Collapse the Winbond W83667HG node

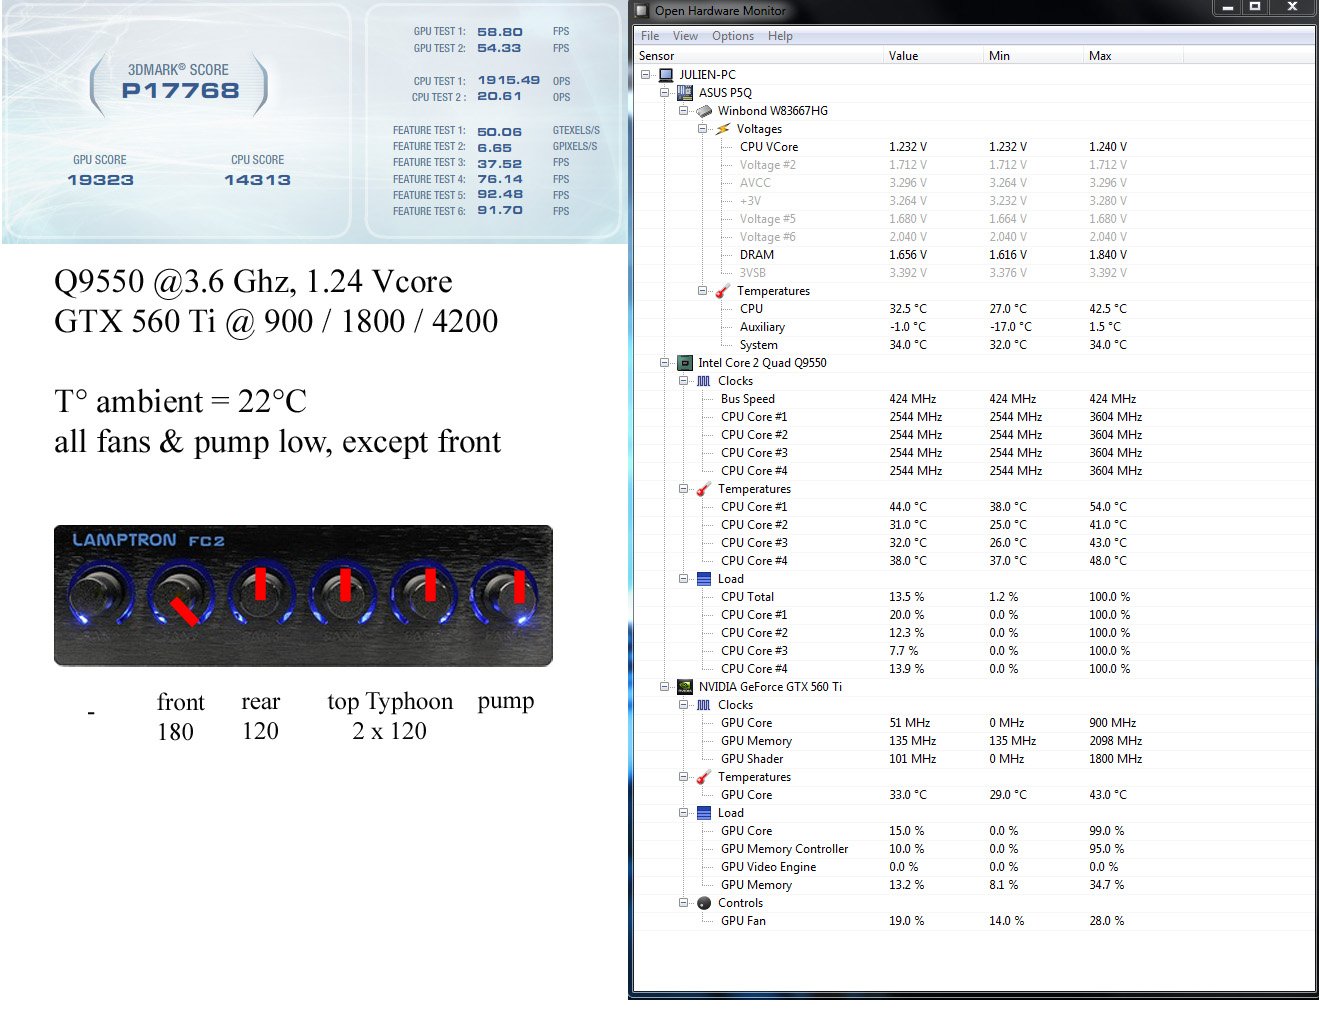click(x=684, y=111)
